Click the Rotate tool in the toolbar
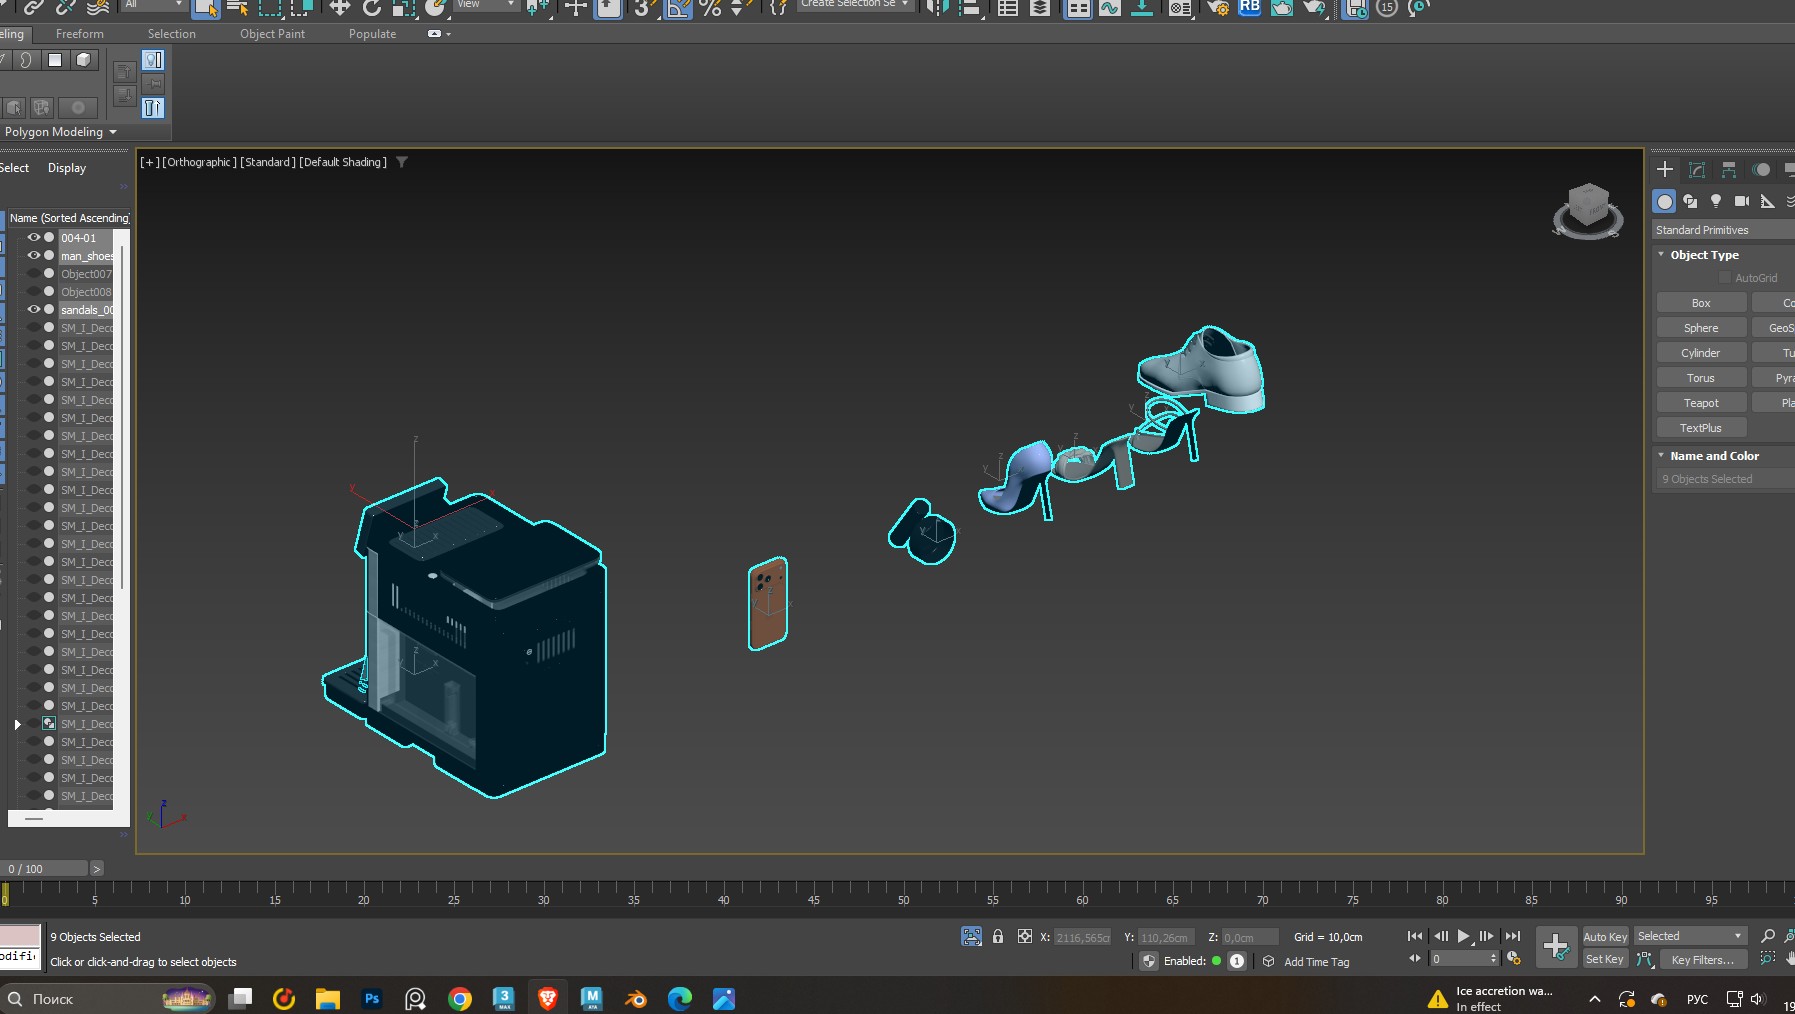1795x1014 pixels. click(x=372, y=7)
